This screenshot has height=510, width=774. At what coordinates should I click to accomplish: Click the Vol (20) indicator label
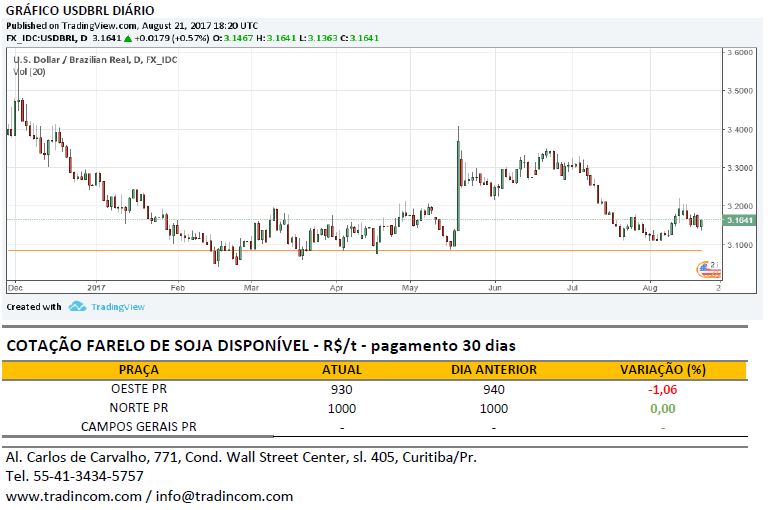[x=30, y=72]
